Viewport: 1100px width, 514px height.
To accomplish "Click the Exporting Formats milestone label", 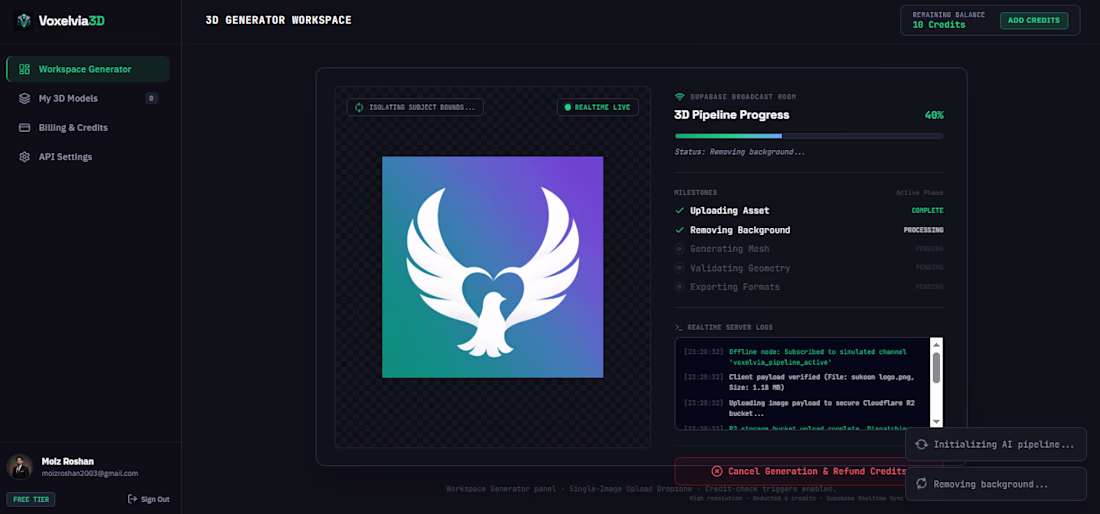I will 735,287.
